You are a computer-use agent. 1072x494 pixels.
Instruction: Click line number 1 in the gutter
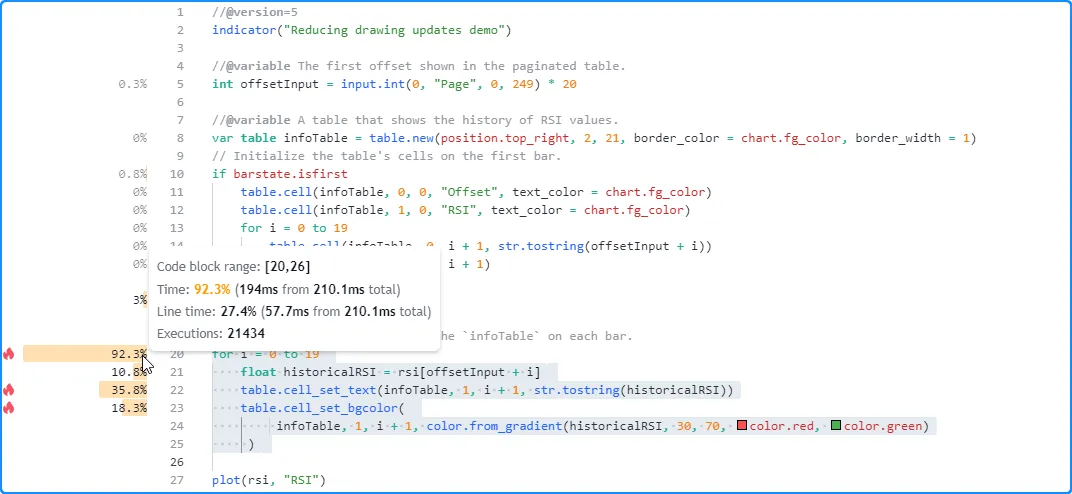pos(179,12)
